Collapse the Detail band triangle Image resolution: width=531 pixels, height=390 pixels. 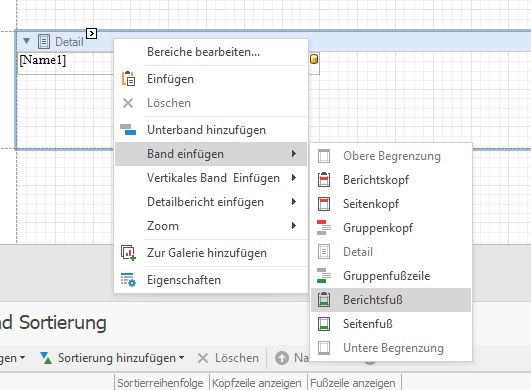26,41
